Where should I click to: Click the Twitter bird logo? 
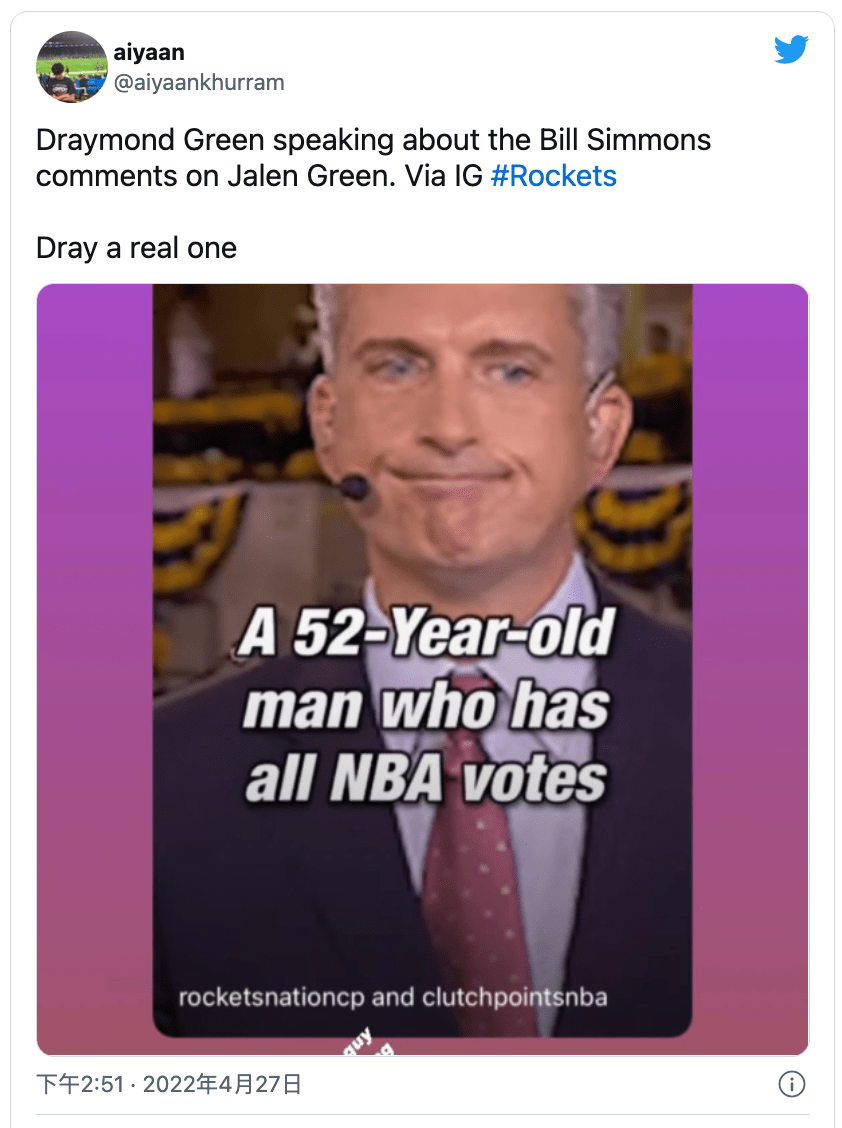click(x=790, y=50)
